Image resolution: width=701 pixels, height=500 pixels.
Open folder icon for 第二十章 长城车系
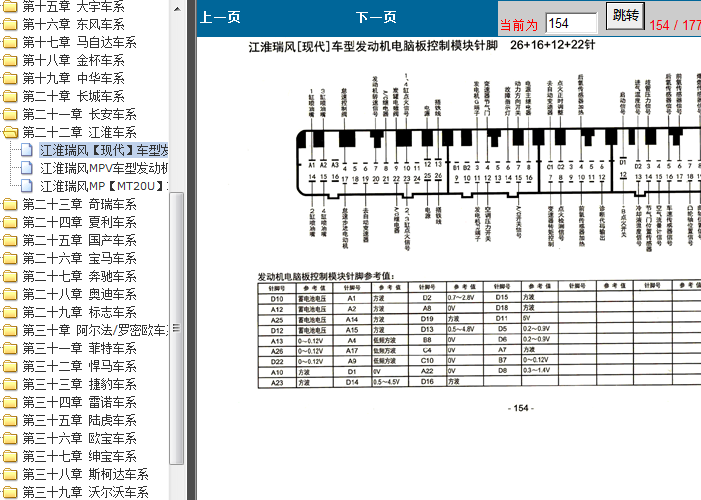pyautogui.click(x=10, y=96)
